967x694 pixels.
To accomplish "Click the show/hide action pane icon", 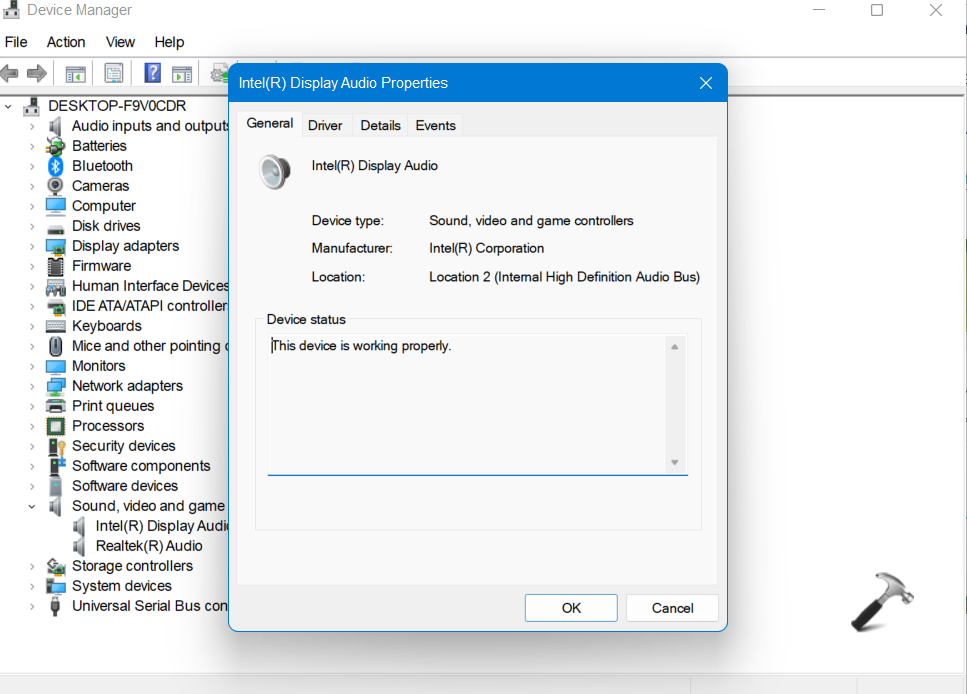I will (182, 73).
